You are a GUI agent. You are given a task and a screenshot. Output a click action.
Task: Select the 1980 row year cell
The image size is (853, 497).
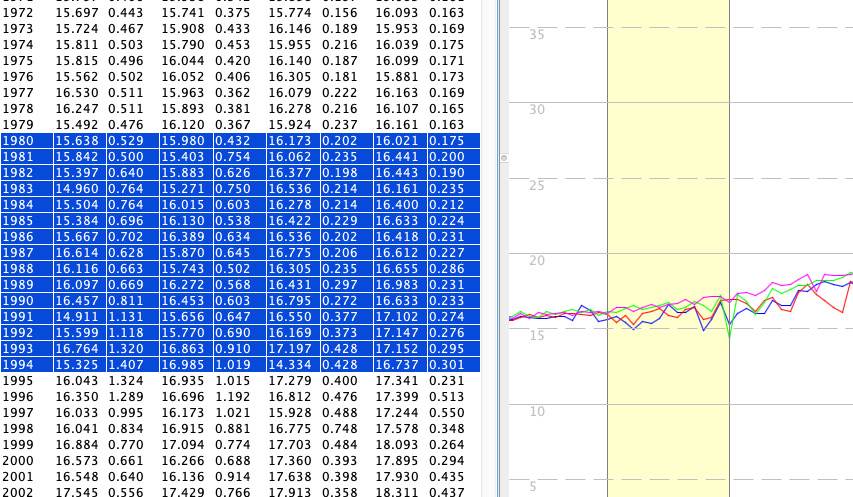tap(19, 141)
